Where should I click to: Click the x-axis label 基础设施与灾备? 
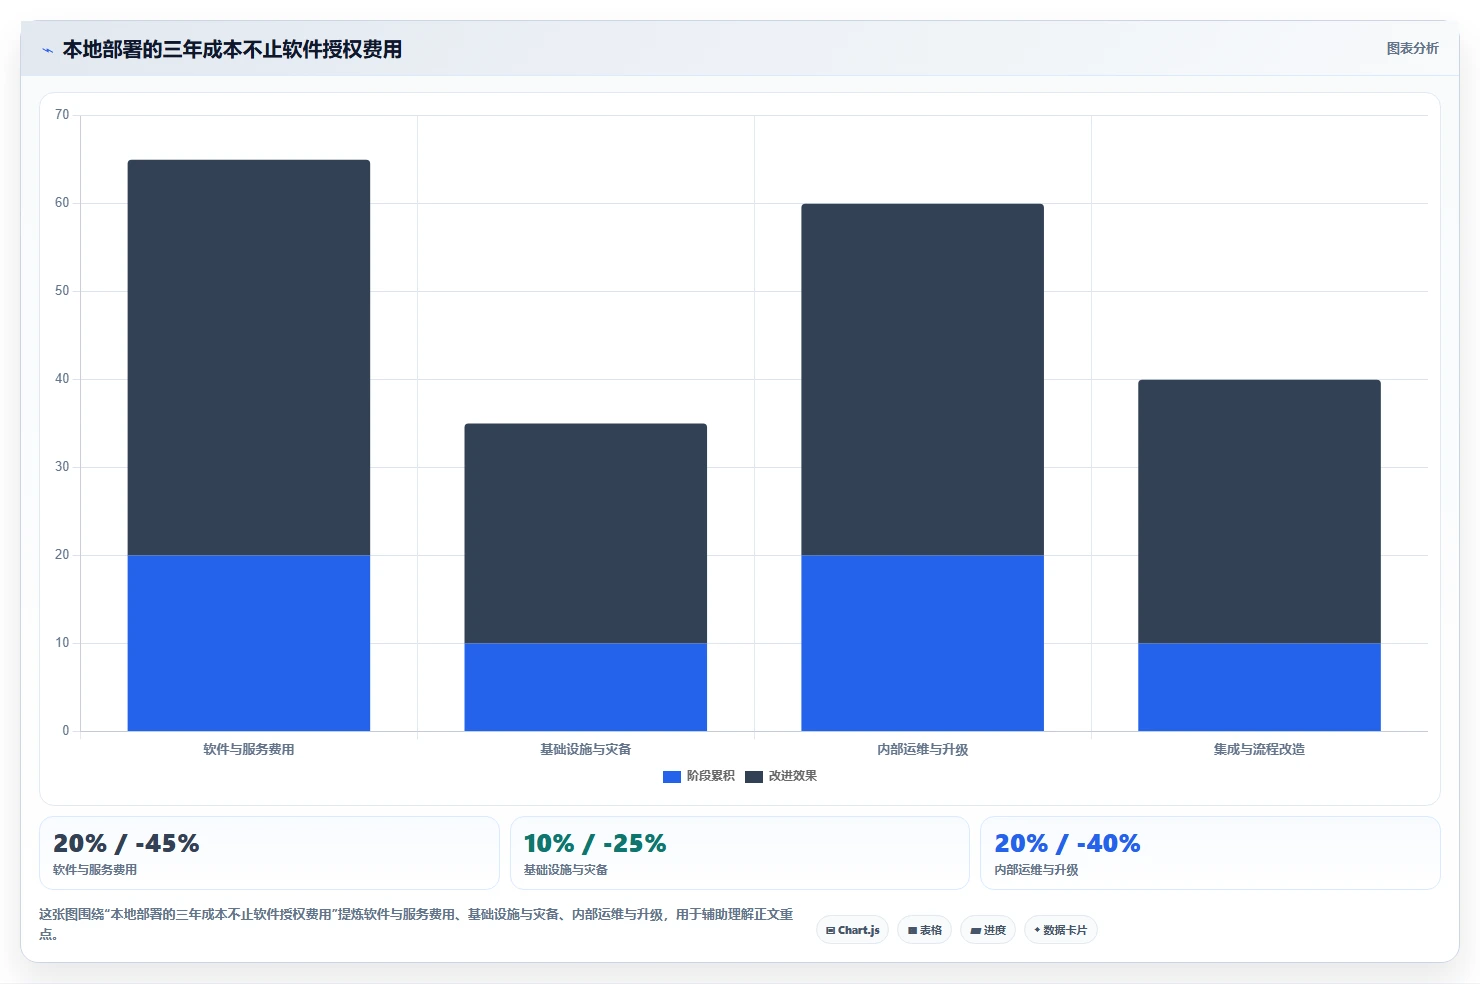coord(586,749)
